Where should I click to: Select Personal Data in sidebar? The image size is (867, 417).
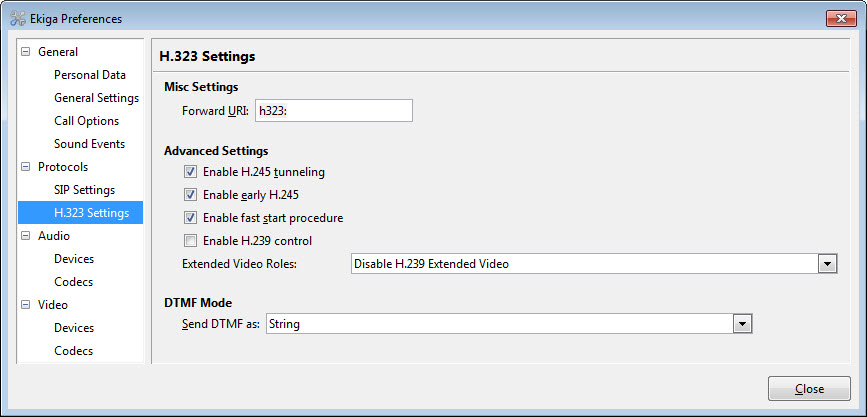[90, 75]
